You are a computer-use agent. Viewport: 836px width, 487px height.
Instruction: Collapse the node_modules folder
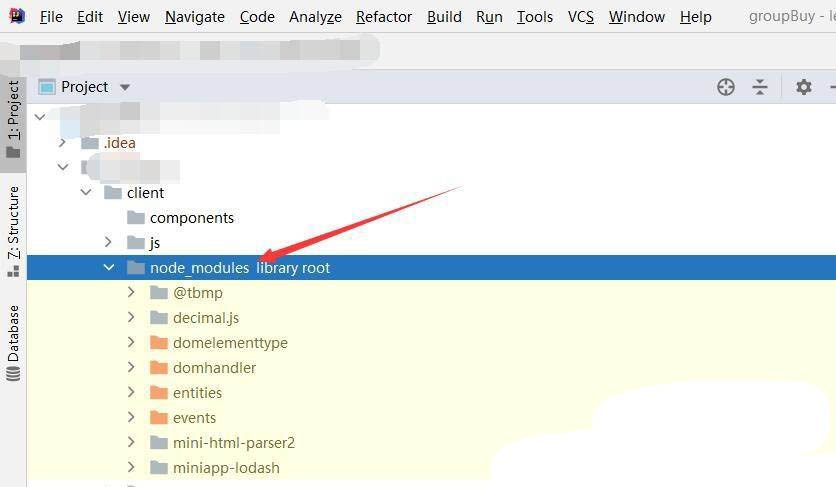pyautogui.click(x=108, y=268)
